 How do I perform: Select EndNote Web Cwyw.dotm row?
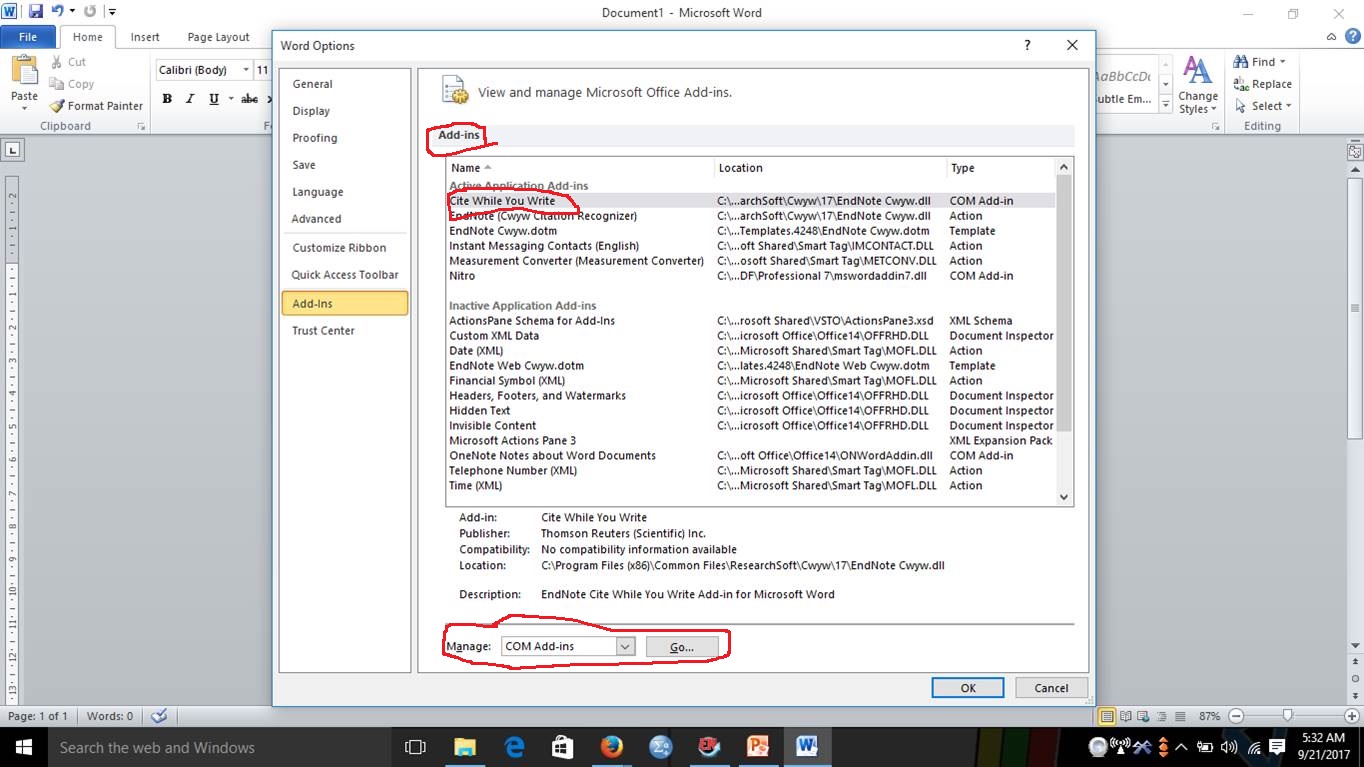coord(751,366)
